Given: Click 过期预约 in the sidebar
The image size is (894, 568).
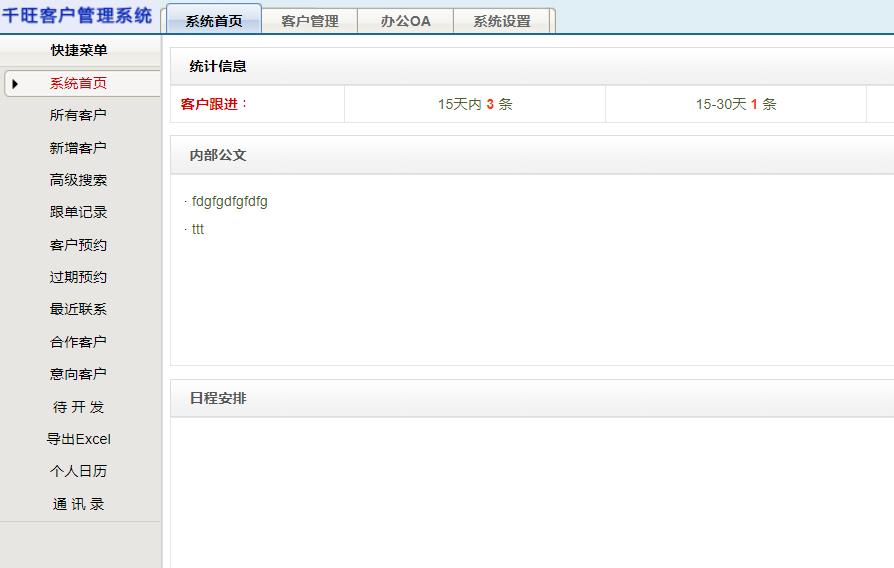Looking at the screenshot, I should [78, 278].
